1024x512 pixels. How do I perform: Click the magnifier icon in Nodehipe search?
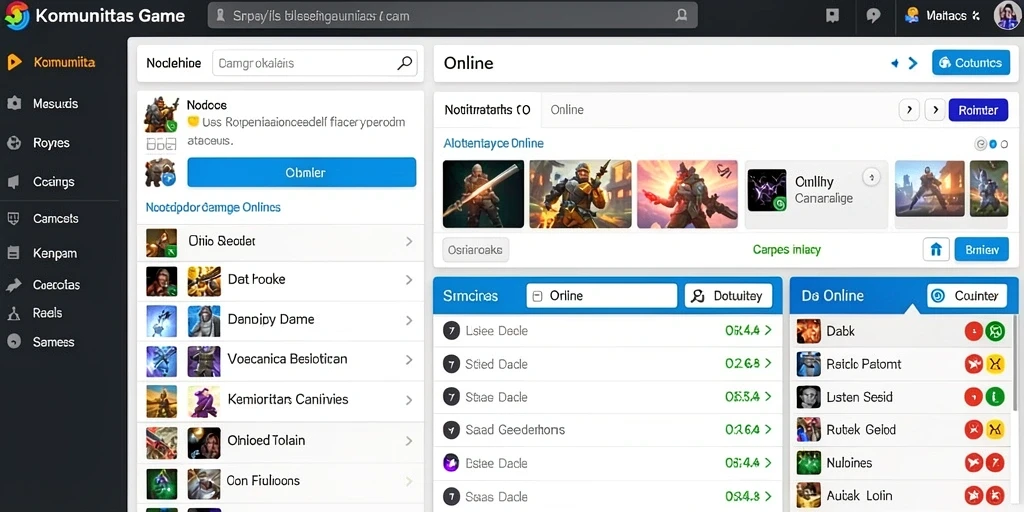(x=404, y=63)
